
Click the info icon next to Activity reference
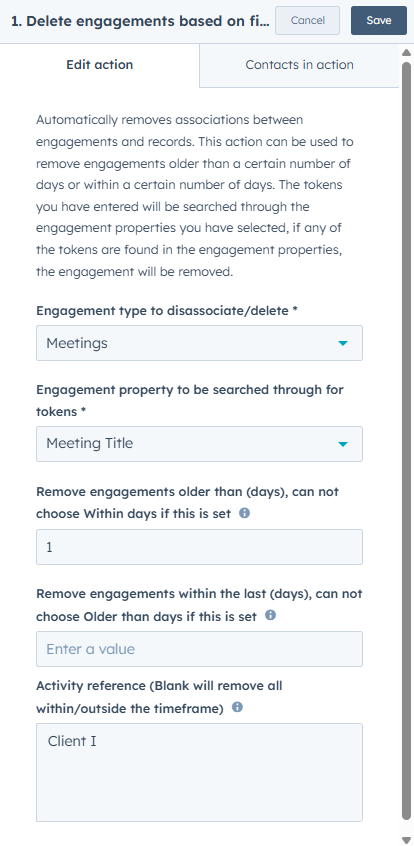click(x=237, y=707)
